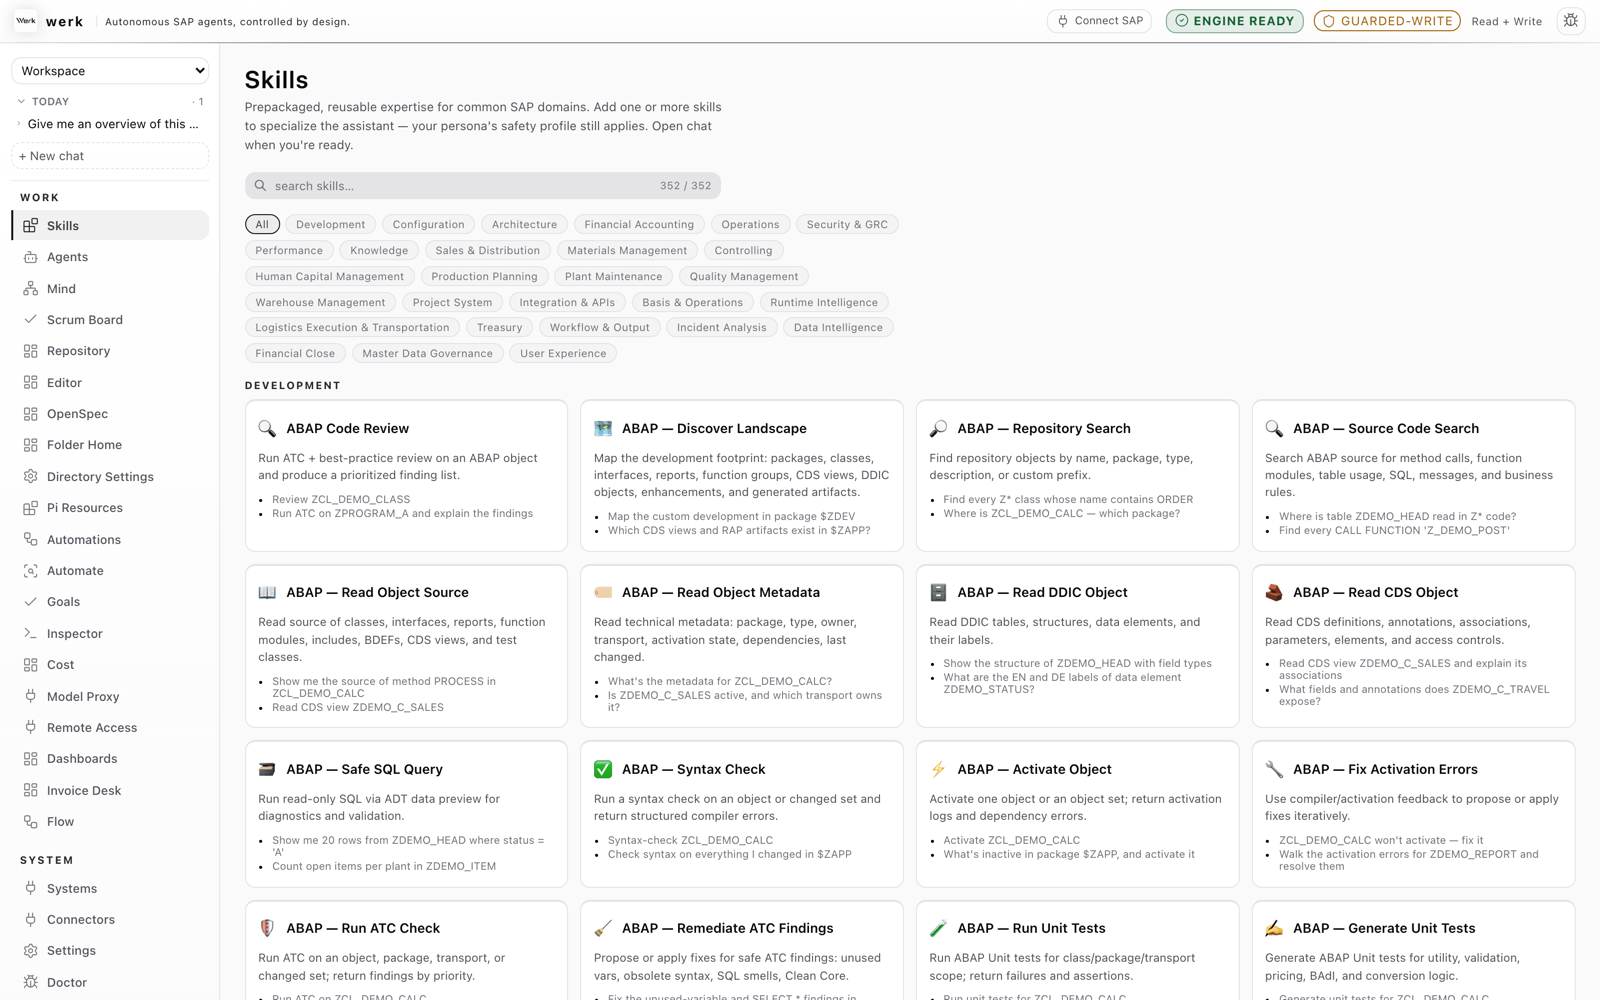Click the Automate scan icon
Viewport: 1600px width, 1000px height.
tap(31, 571)
